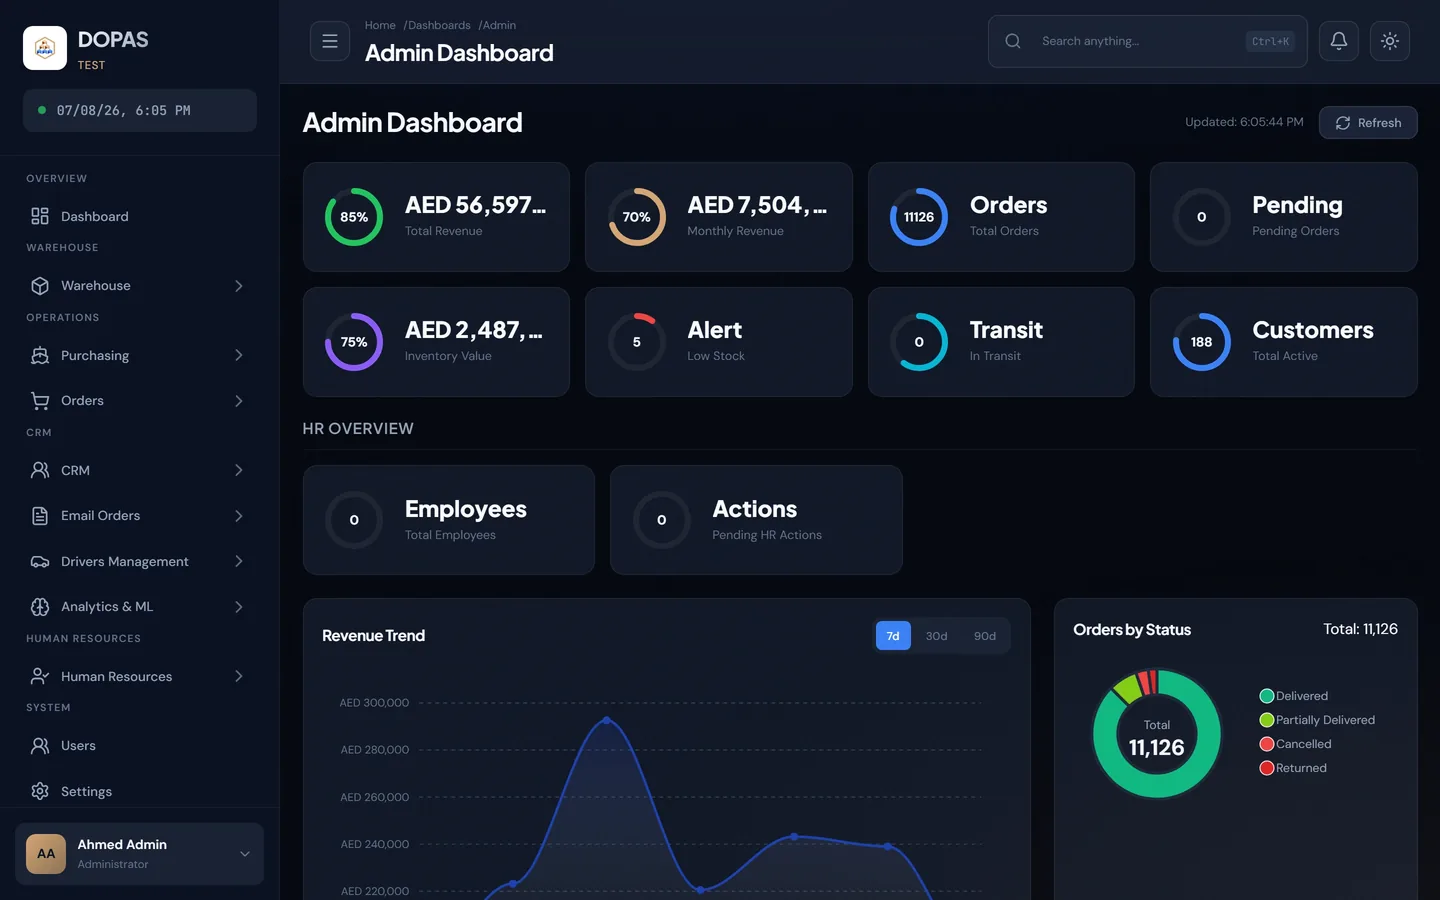Click the Dashboard grid icon
This screenshot has height=900, width=1440.
(x=40, y=216)
